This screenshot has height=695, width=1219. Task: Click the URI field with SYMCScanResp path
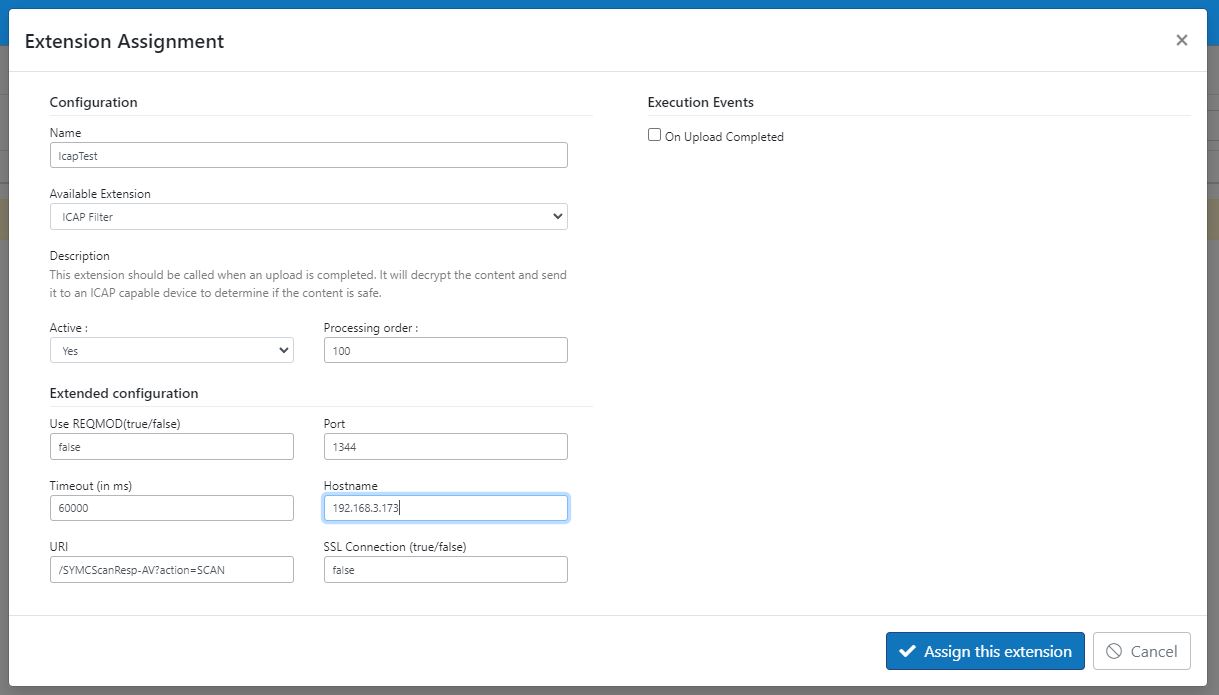pos(171,569)
